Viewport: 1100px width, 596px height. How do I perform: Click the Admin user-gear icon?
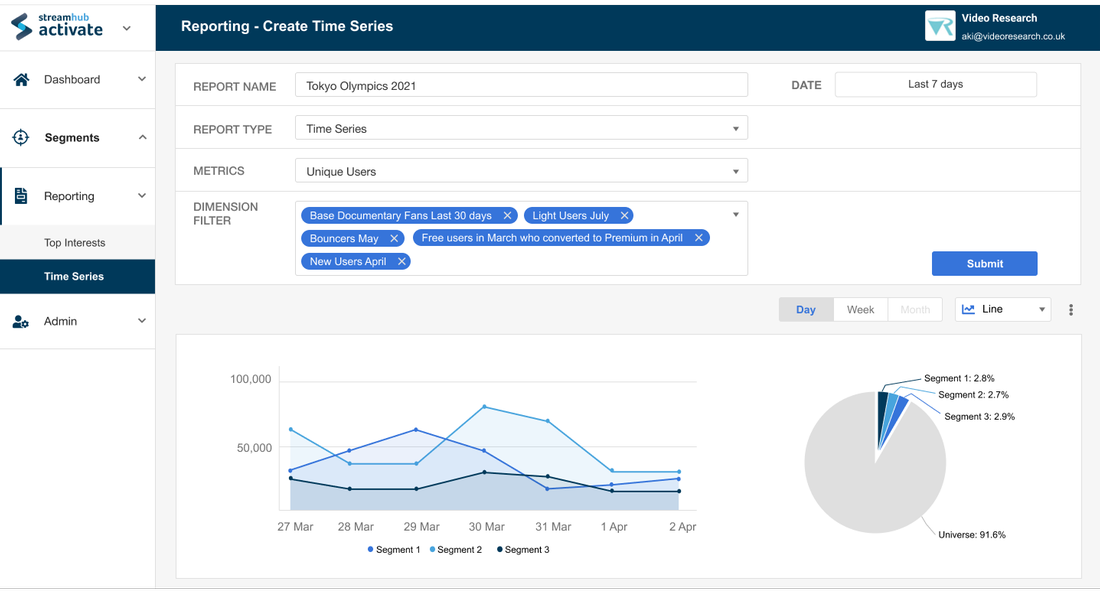click(x=21, y=321)
